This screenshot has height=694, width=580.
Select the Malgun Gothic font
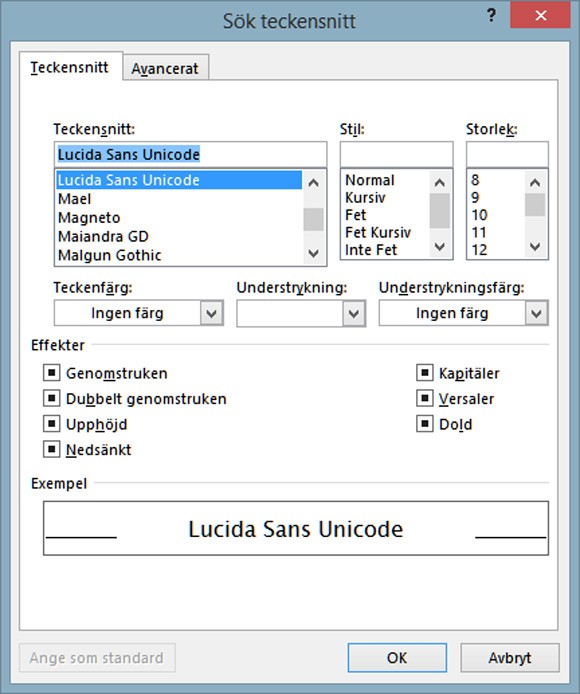[x=179, y=255]
